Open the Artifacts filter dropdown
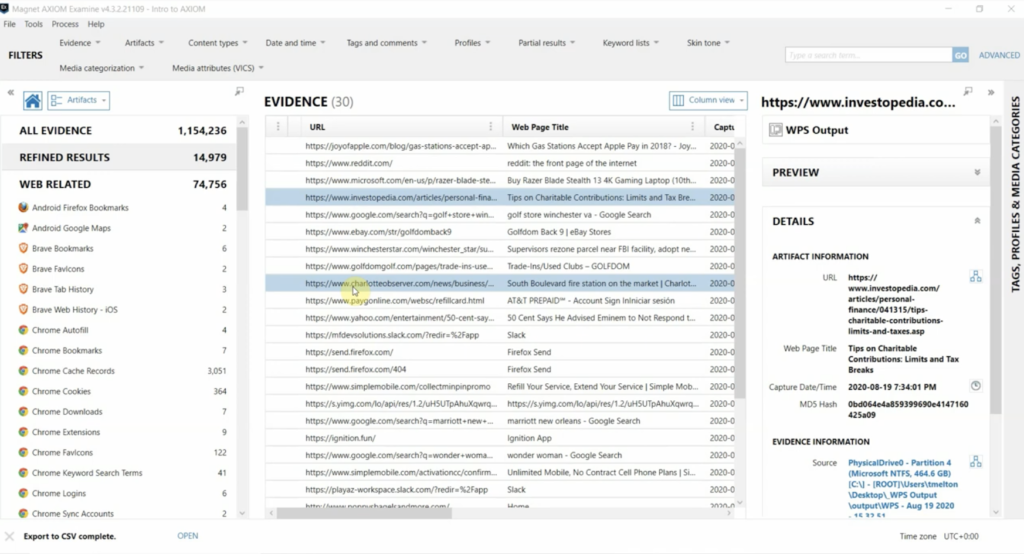This screenshot has width=1024, height=554. (x=144, y=42)
